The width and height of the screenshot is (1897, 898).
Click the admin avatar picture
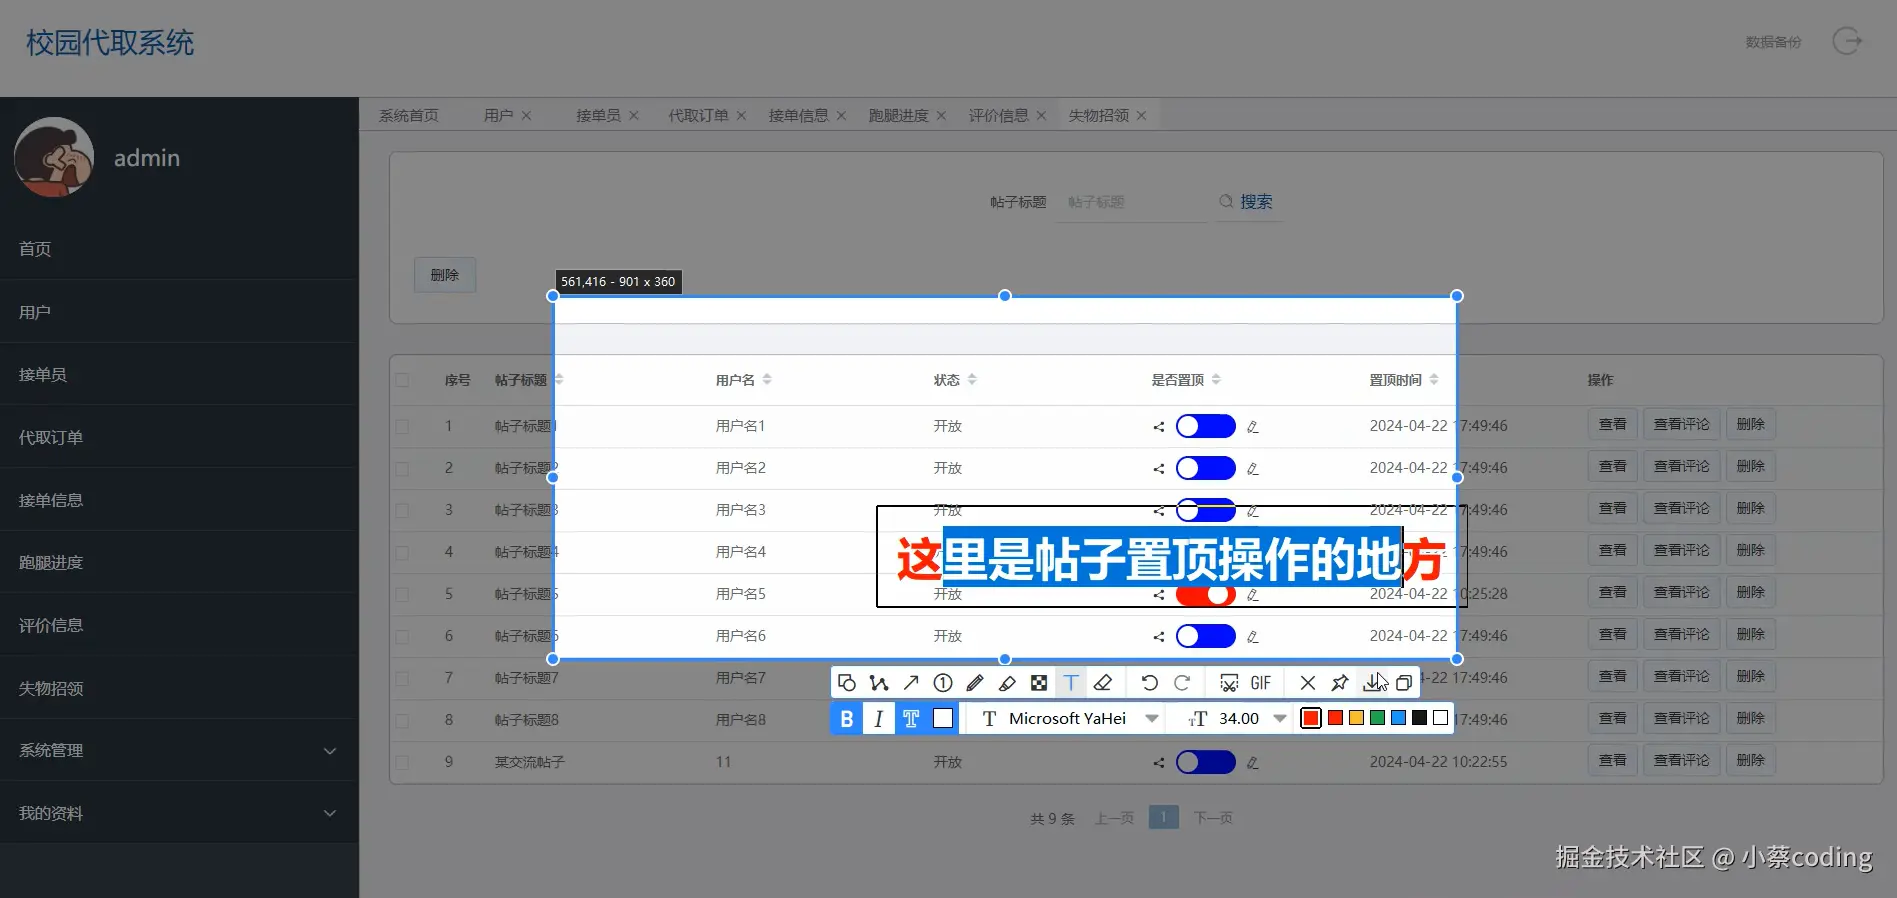pyautogui.click(x=54, y=157)
